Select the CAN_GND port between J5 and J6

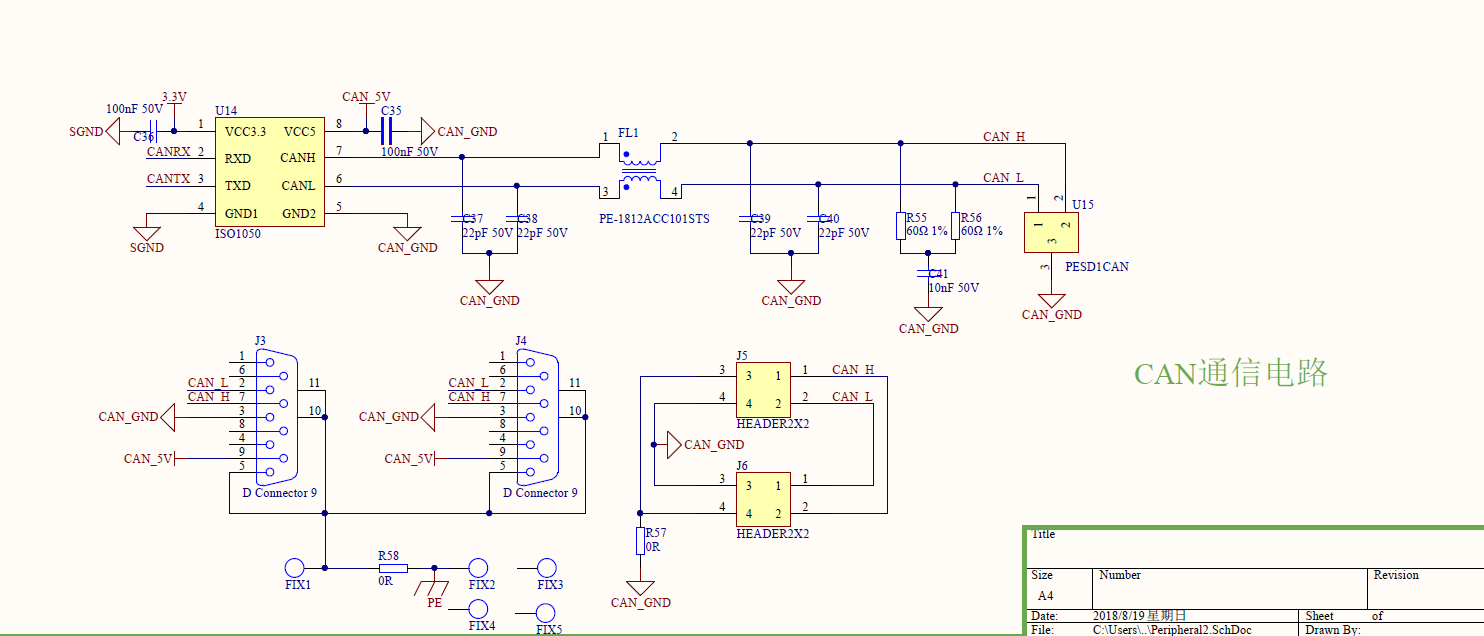(x=705, y=444)
